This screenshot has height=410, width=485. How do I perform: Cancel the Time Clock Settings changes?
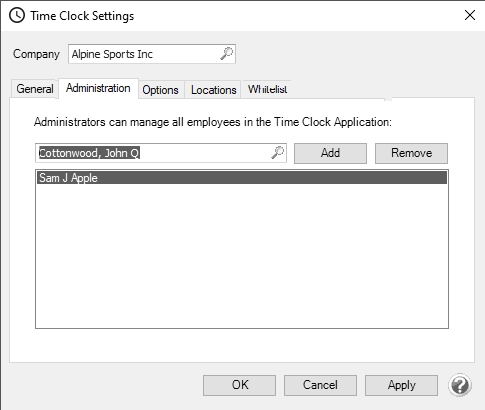tap(320, 385)
